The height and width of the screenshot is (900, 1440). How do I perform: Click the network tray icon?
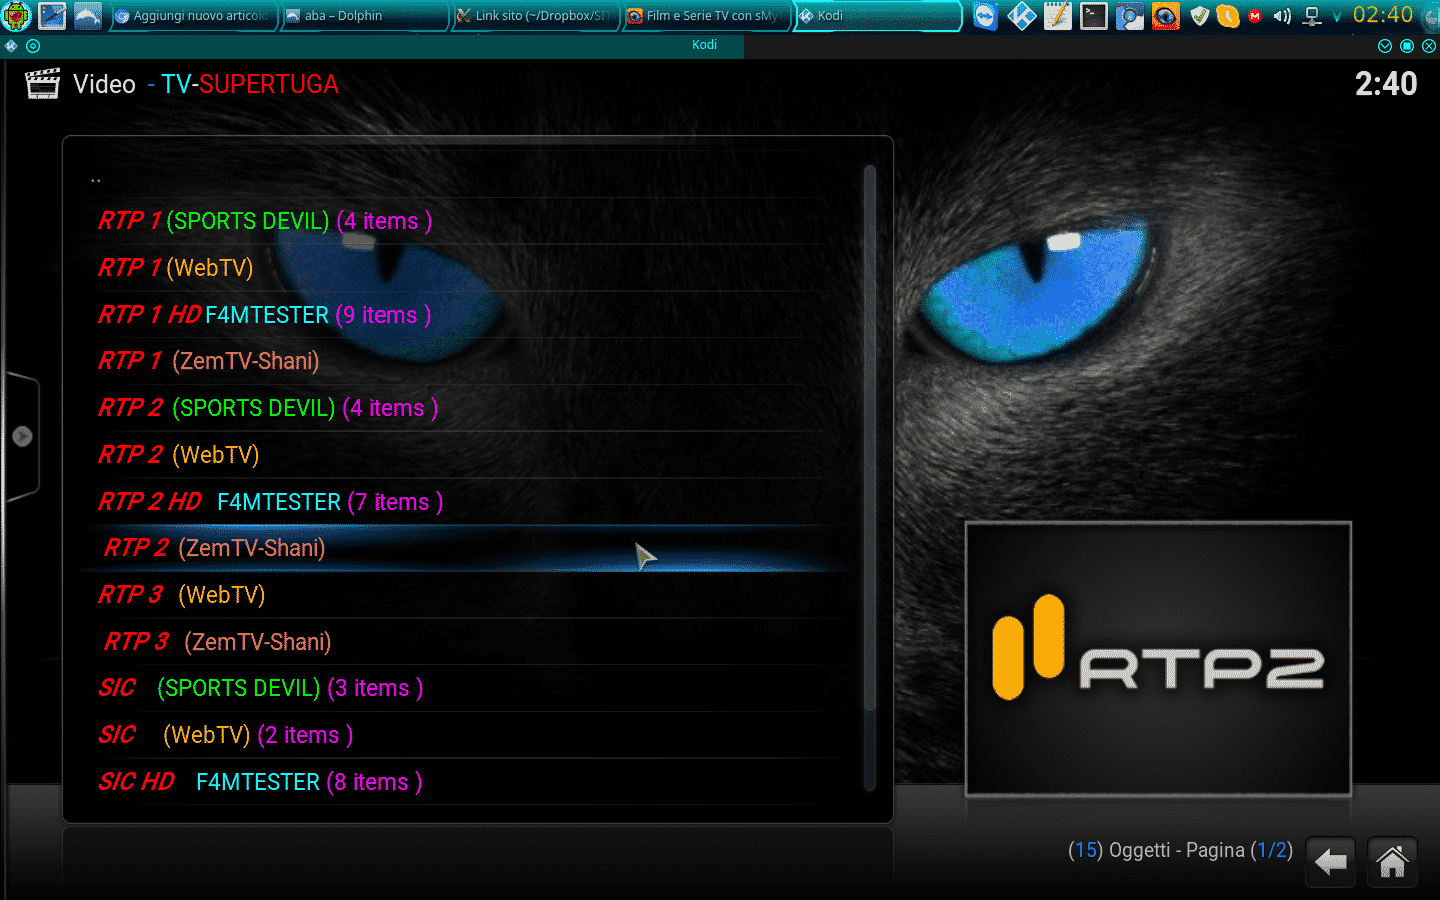pyautogui.click(x=1312, y=16)
